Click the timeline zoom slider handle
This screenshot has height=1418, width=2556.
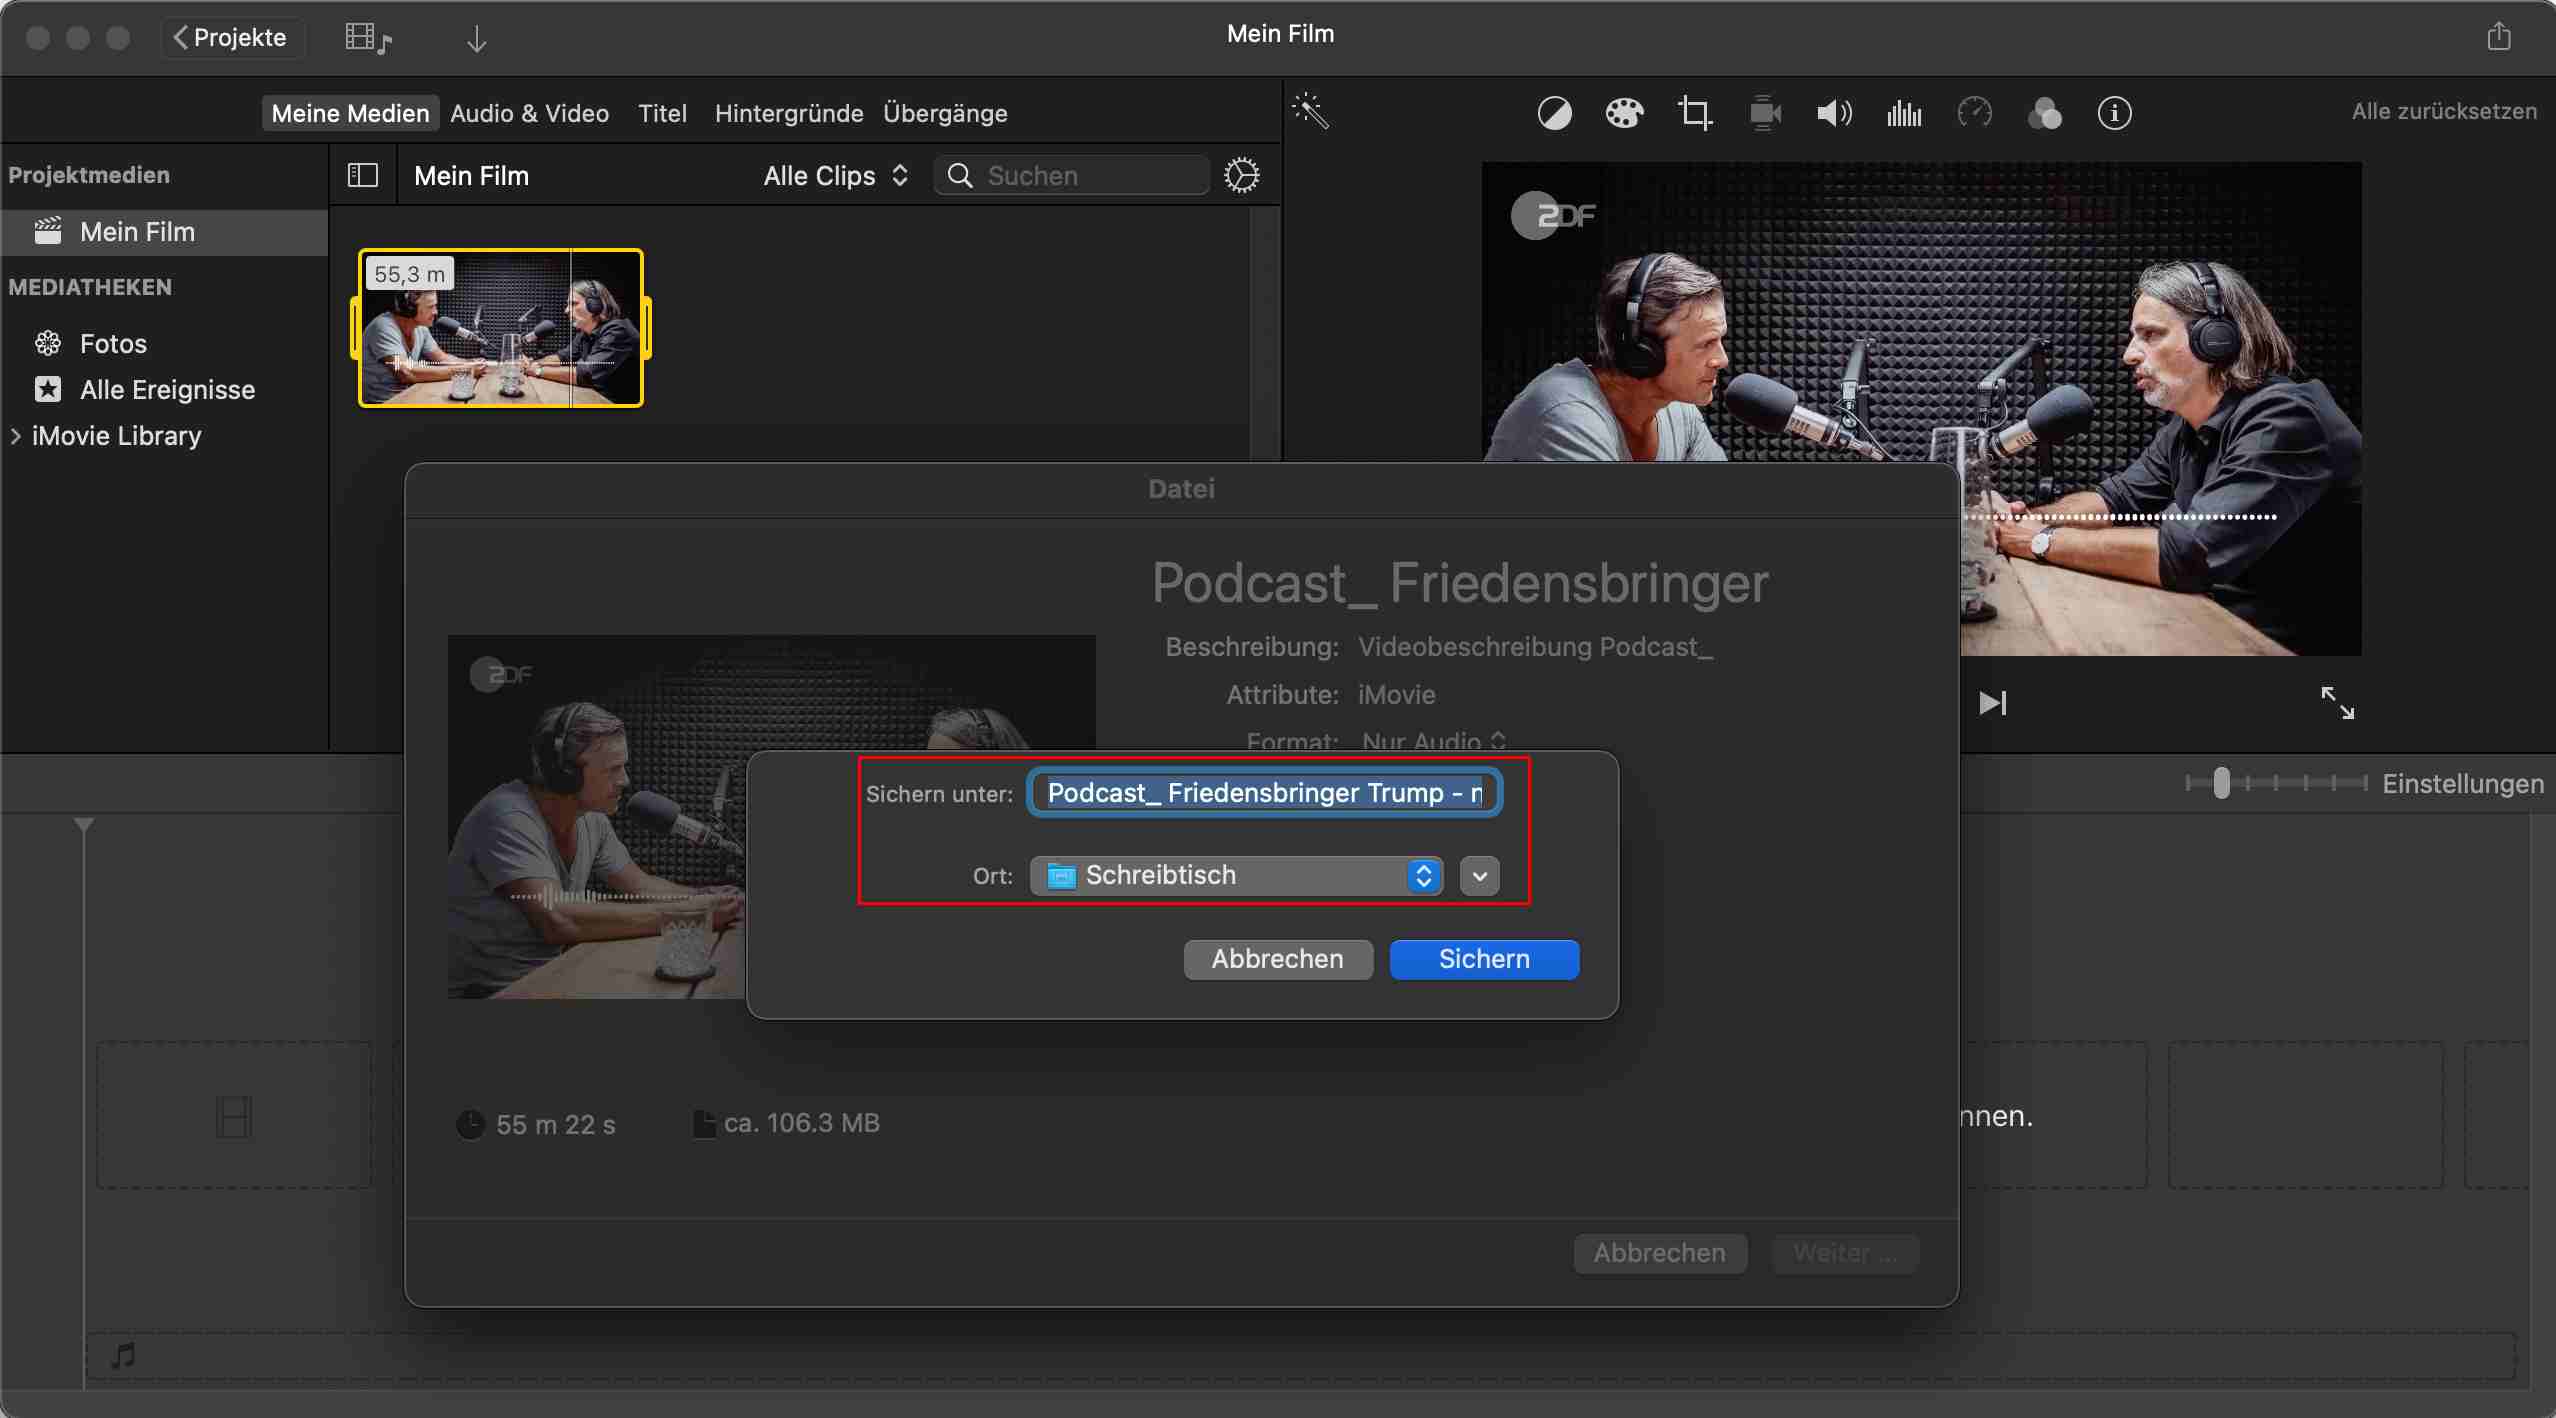coord(2221,783)
